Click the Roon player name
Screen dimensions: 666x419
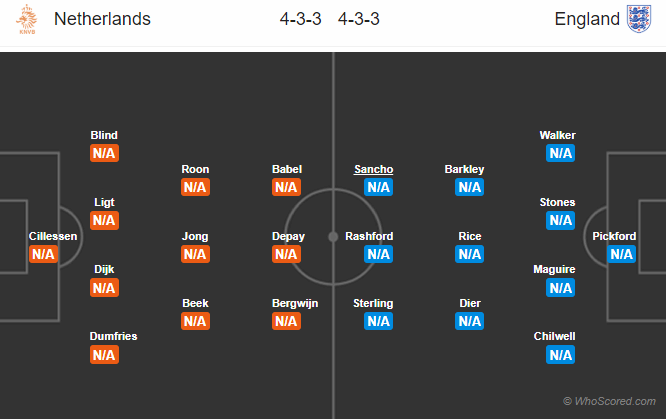coord(195,169)
